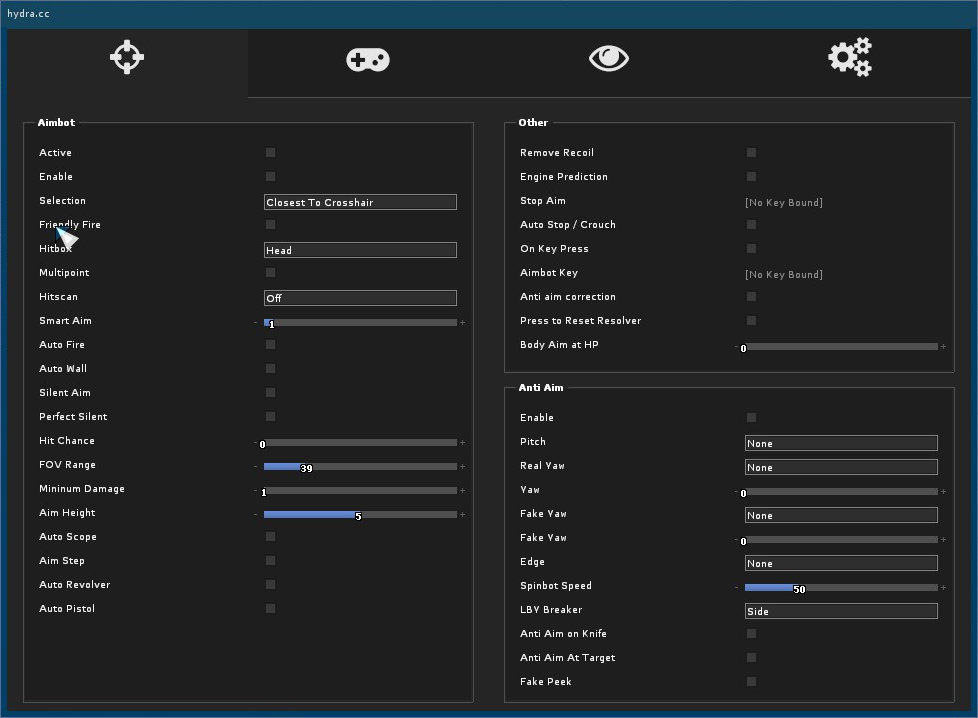Open the gears settings tab
This screenshot has height=718, width=978.
pos(850,58)
